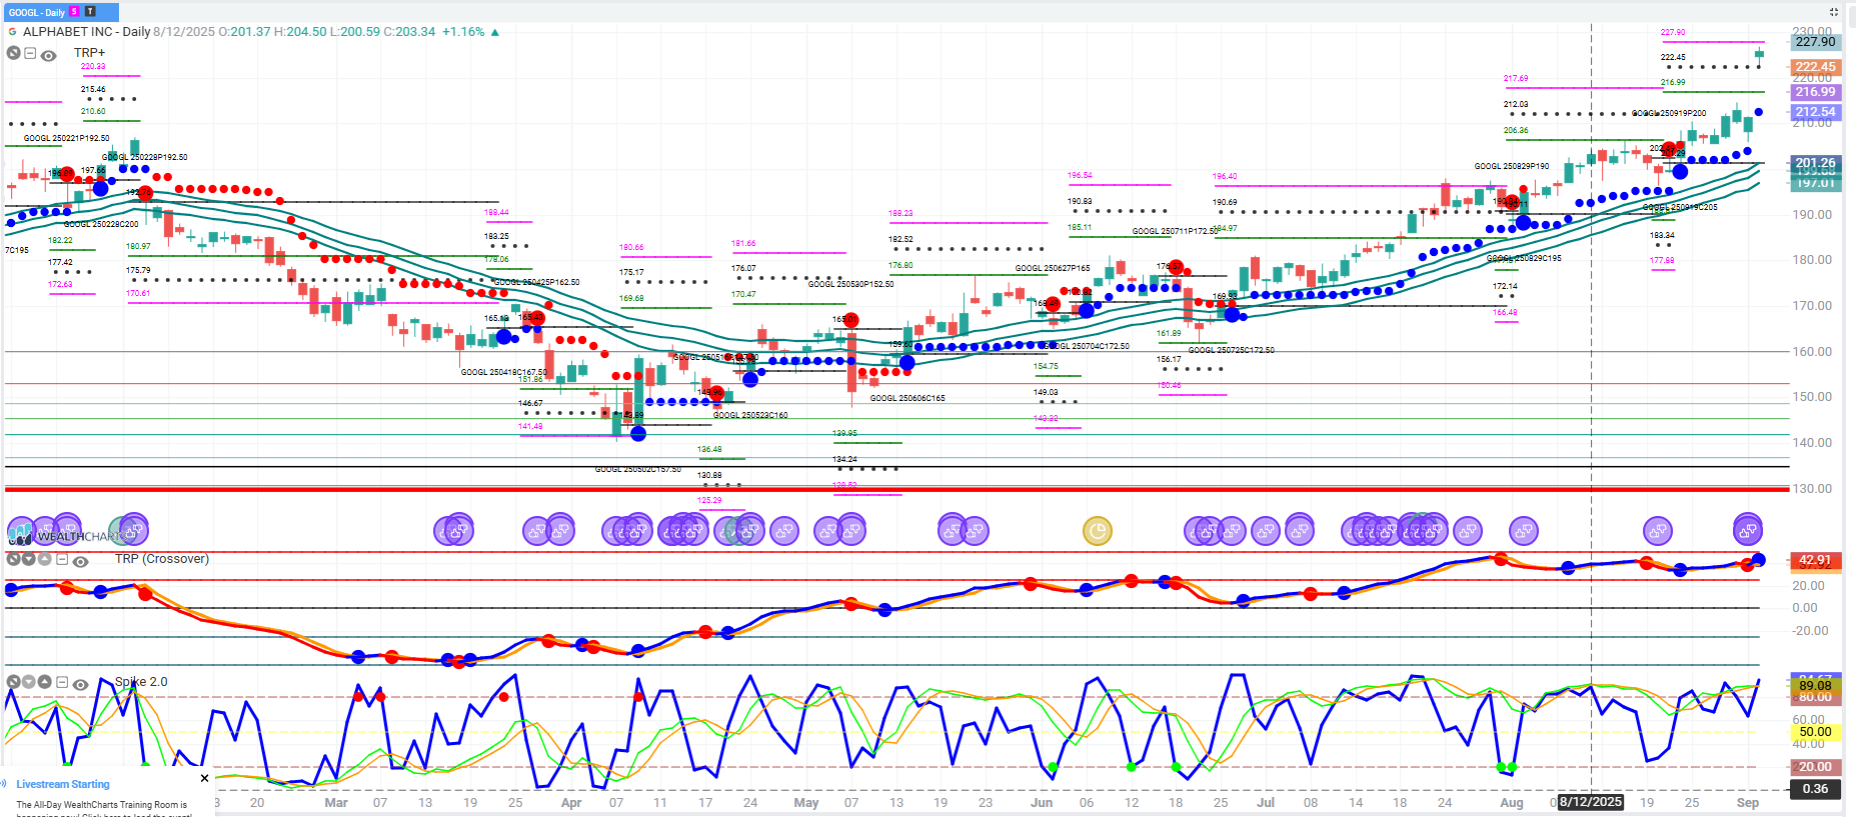Move the Spike 2.0 panel down
This screenshot has height=817, width=1856.
(x=28, y=682)
